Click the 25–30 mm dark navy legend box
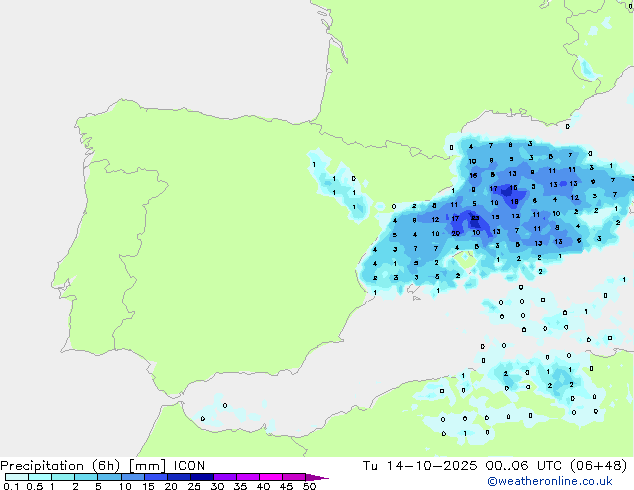The height and width of the screenshot is (490, 634). tap(201, 477)
